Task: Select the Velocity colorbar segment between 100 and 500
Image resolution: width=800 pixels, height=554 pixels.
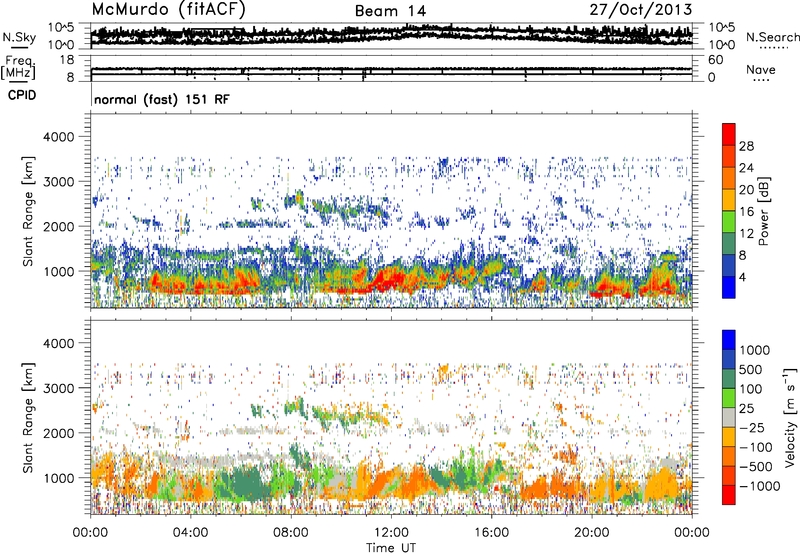Action: [729, 379]
